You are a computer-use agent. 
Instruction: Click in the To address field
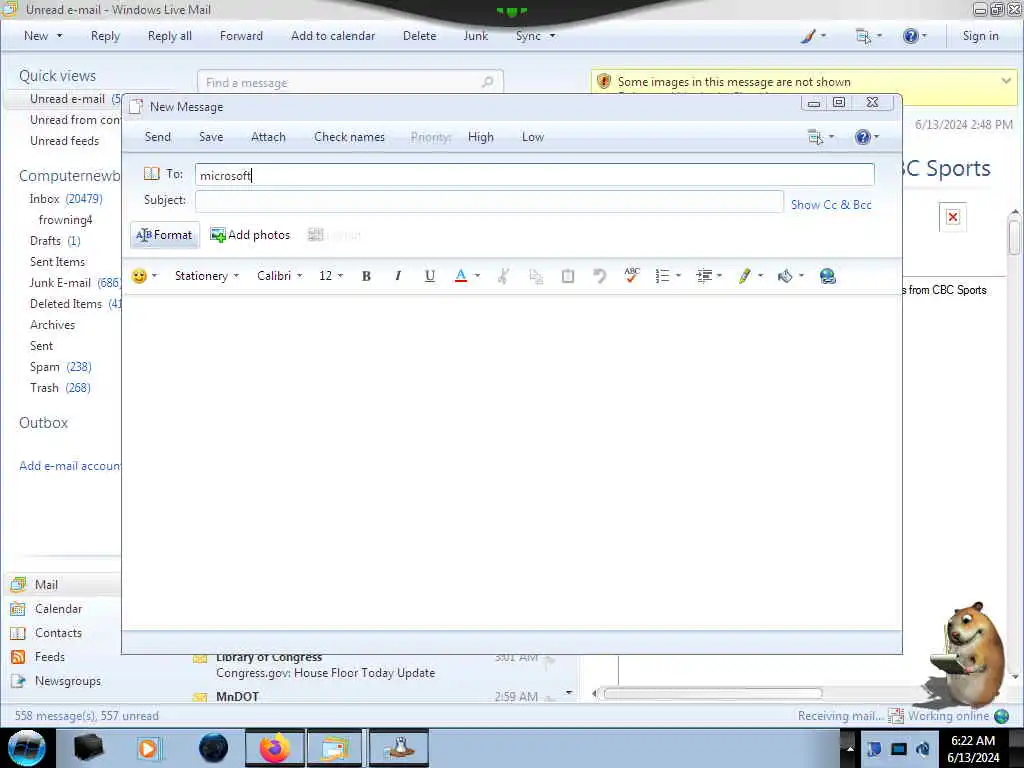[x=534, y=175]
